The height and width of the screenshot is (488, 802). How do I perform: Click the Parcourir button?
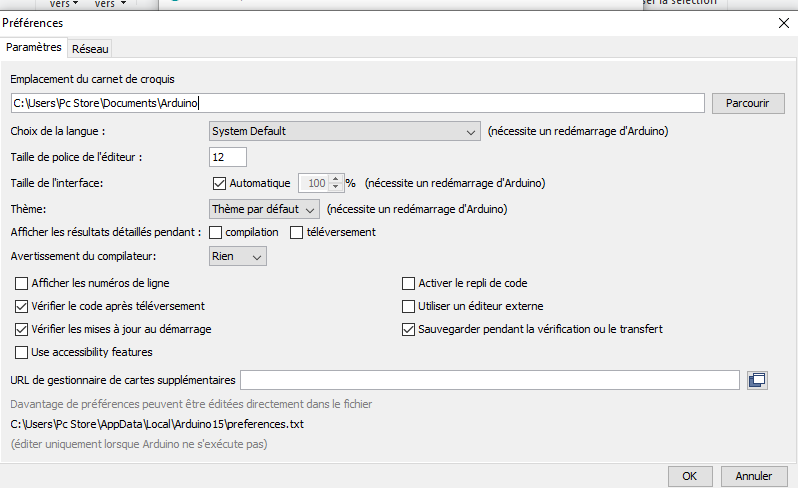(x=747, y=103)
